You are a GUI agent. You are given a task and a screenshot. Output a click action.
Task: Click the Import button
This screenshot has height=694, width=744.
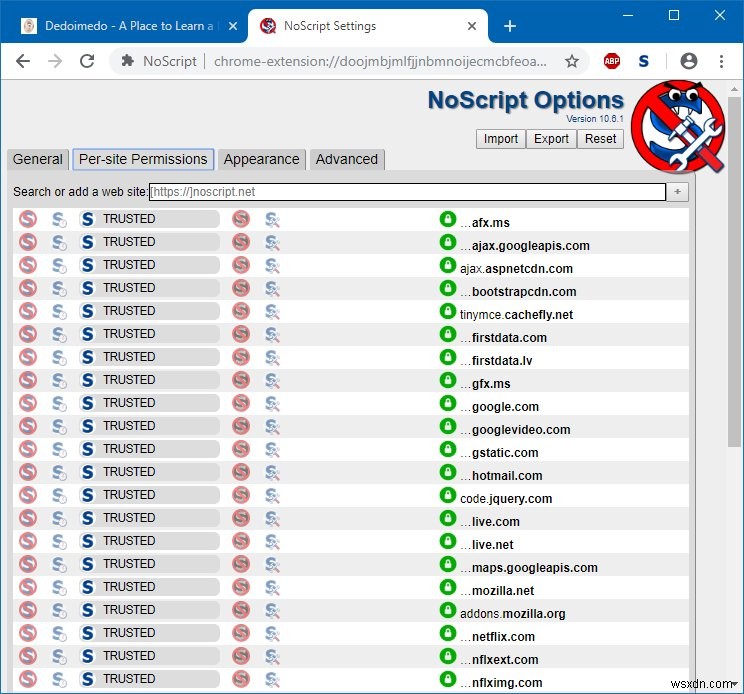tap(501, 139)
